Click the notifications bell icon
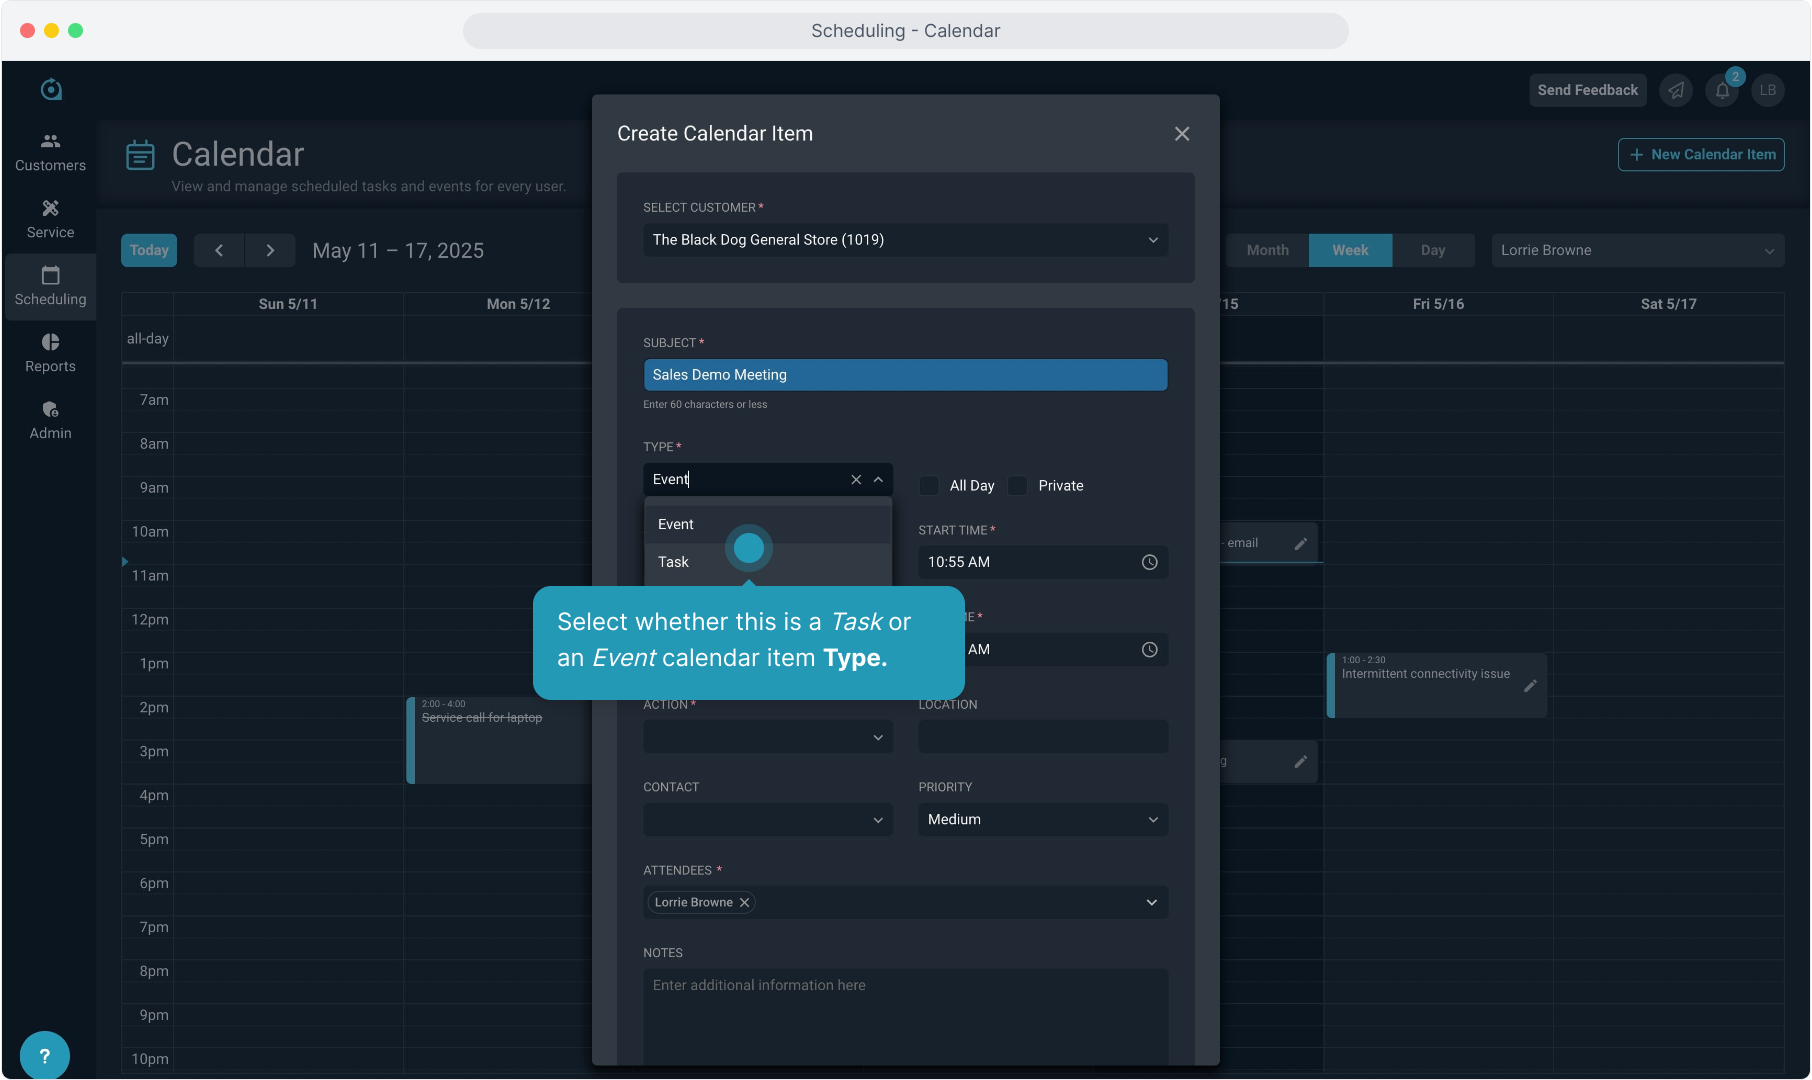 pyautogui.click(x=1722, y=90)
